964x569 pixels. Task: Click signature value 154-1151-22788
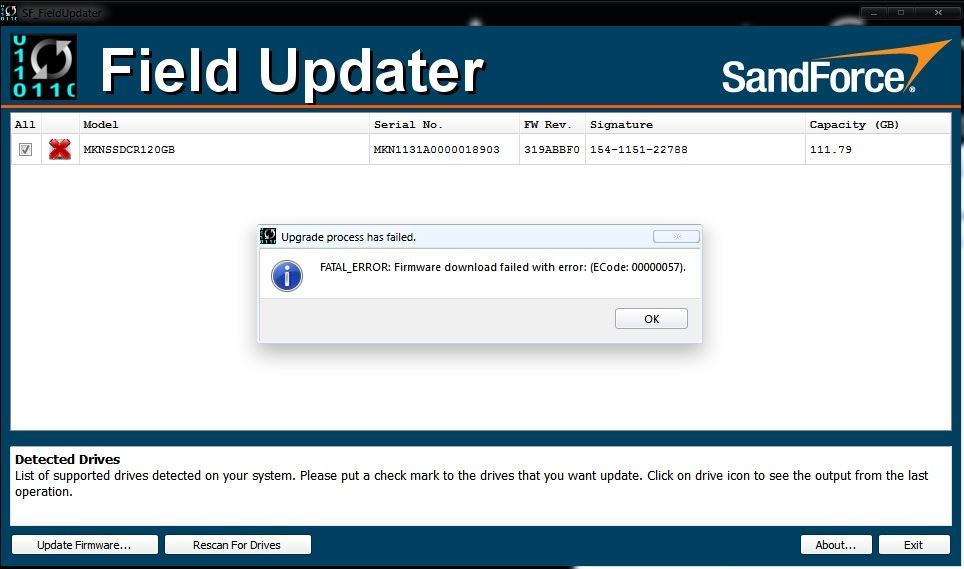point(639,149)
